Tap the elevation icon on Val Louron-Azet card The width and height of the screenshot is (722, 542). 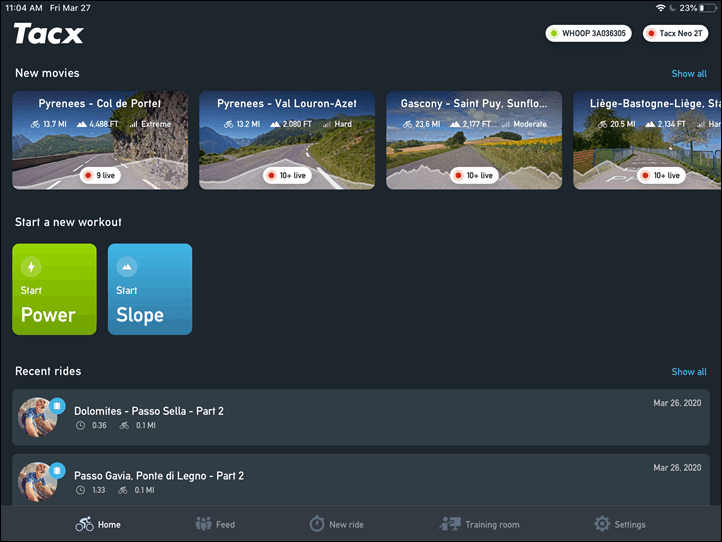[275, 124]
